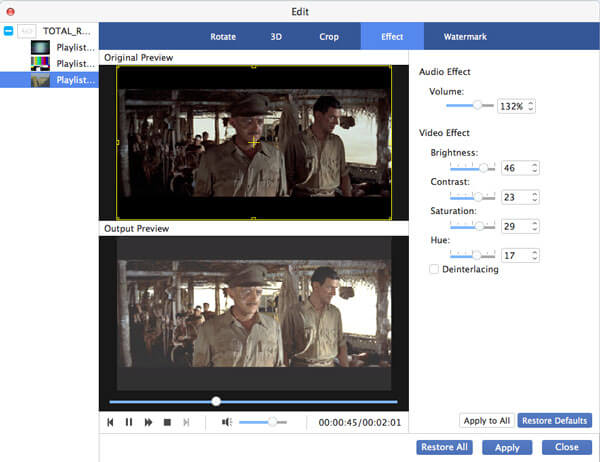Click the video progress bar knob
This screenshot has height=462, width=600.
tap(216, 401)
